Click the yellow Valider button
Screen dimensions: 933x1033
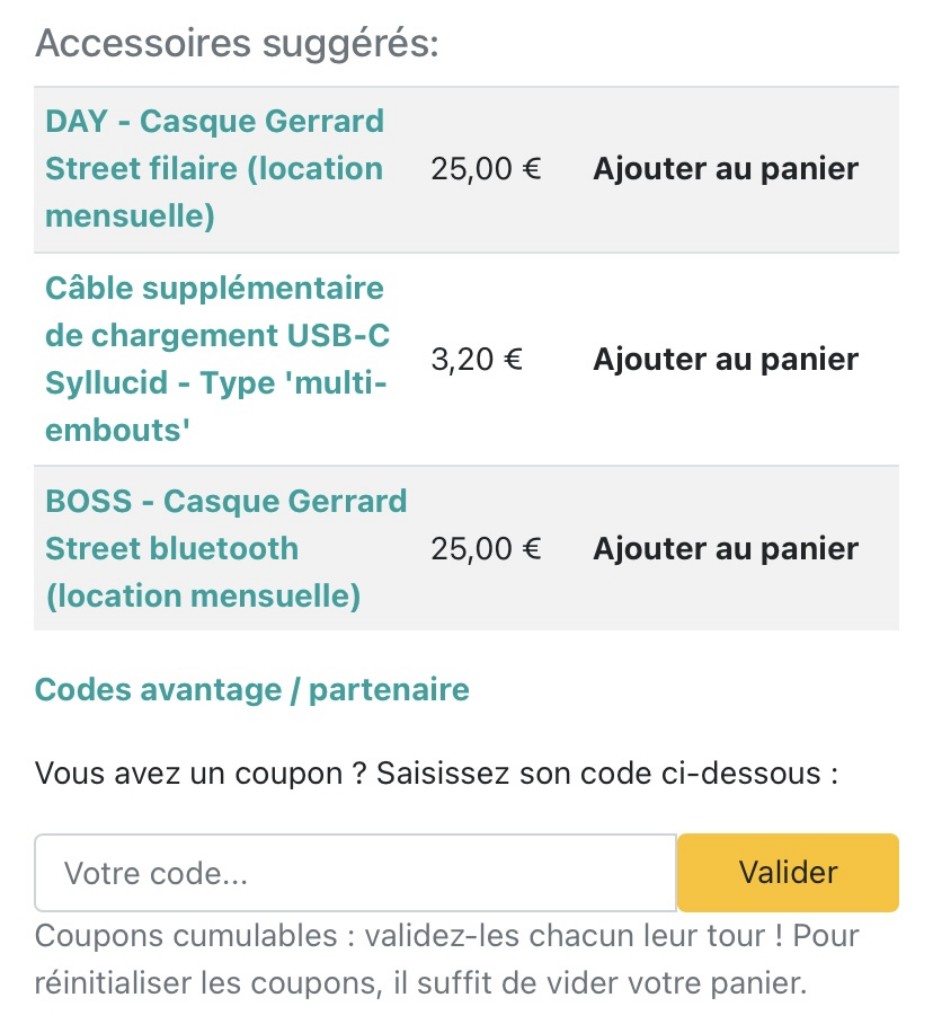[788, 873]
